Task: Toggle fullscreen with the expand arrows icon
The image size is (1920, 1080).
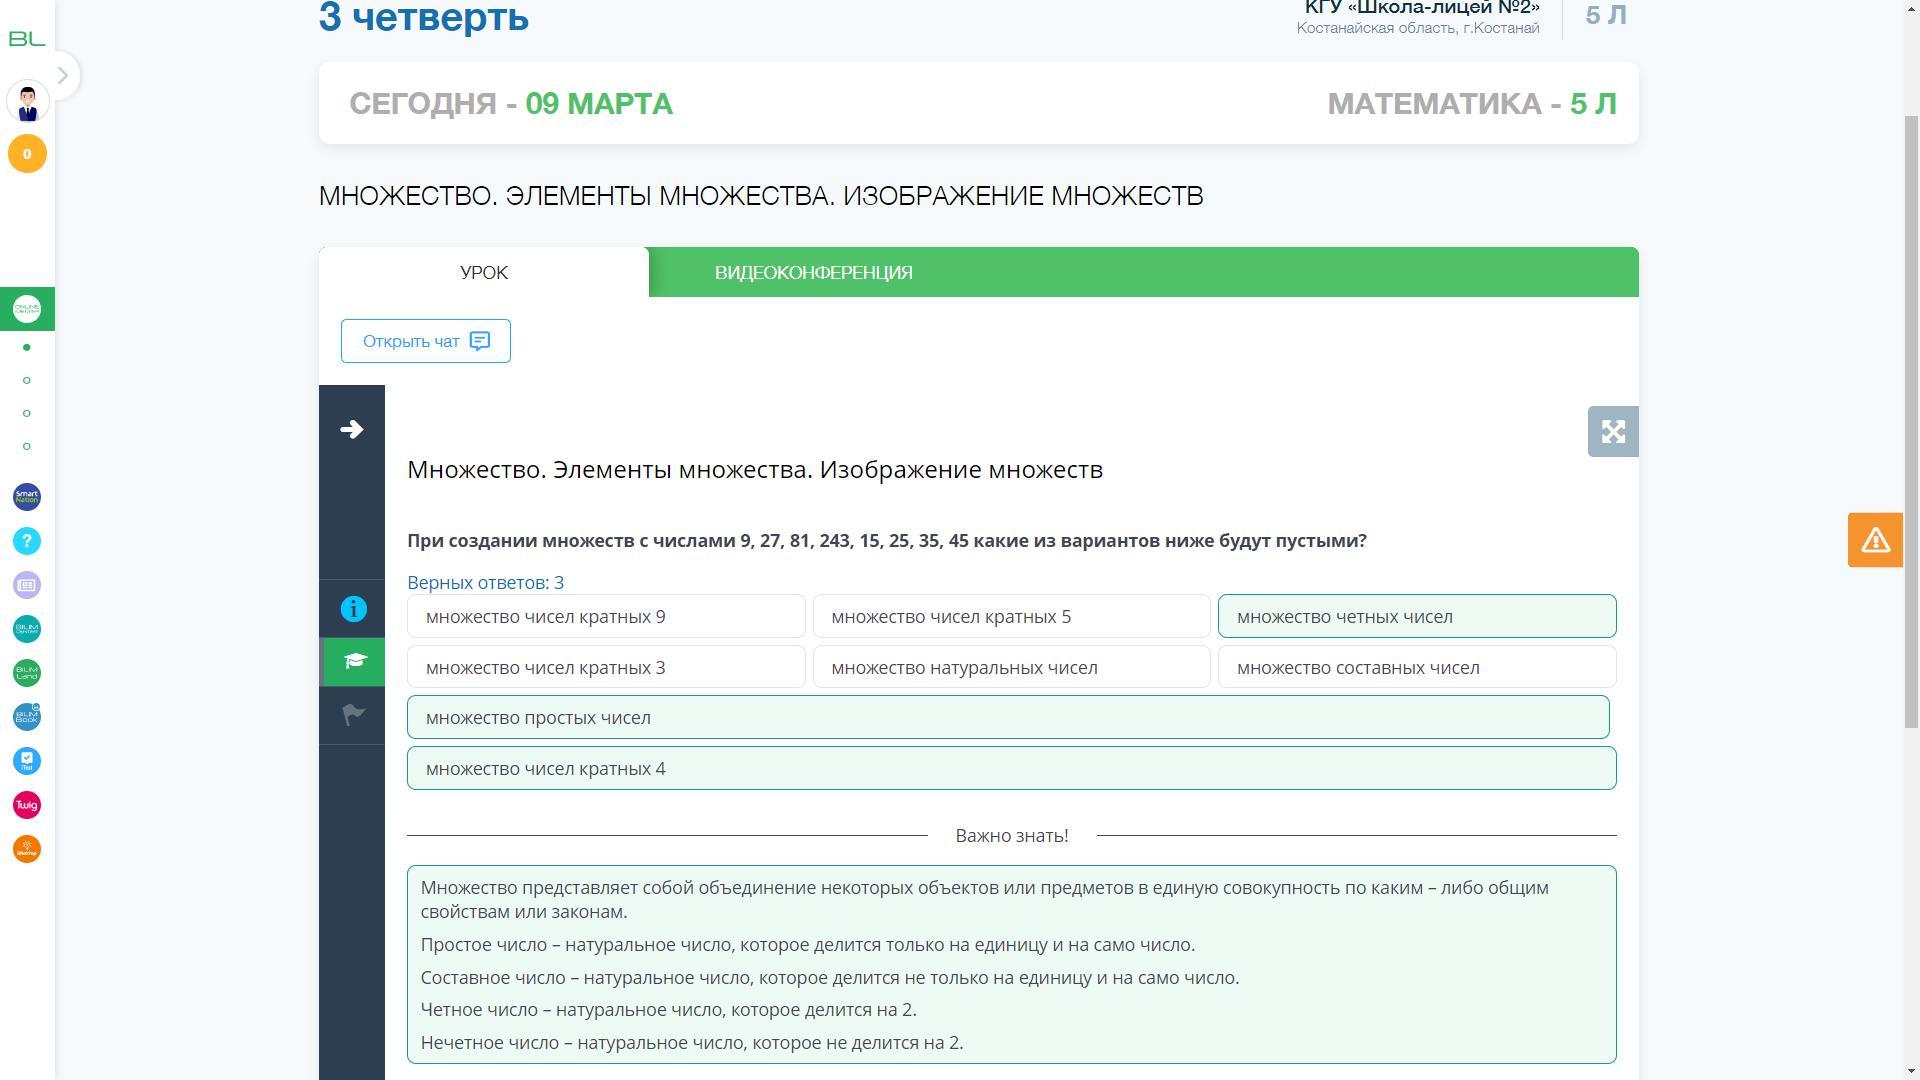Action: 1612,432
